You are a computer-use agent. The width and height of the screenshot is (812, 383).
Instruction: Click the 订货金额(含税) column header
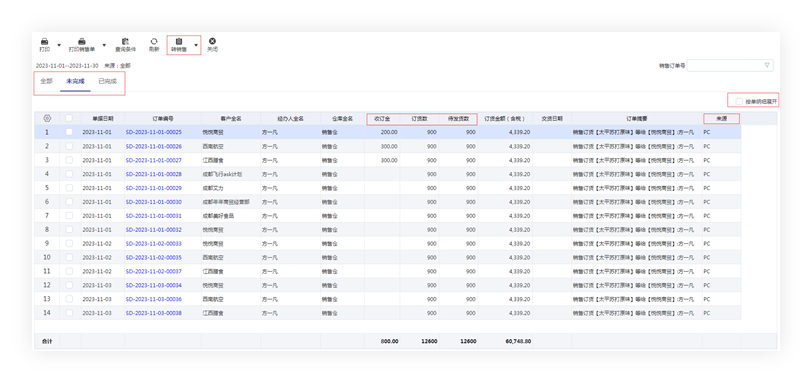(505, 119)
